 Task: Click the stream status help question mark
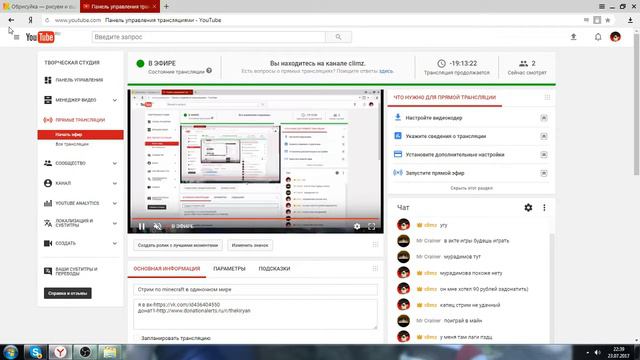click(209, 71)
